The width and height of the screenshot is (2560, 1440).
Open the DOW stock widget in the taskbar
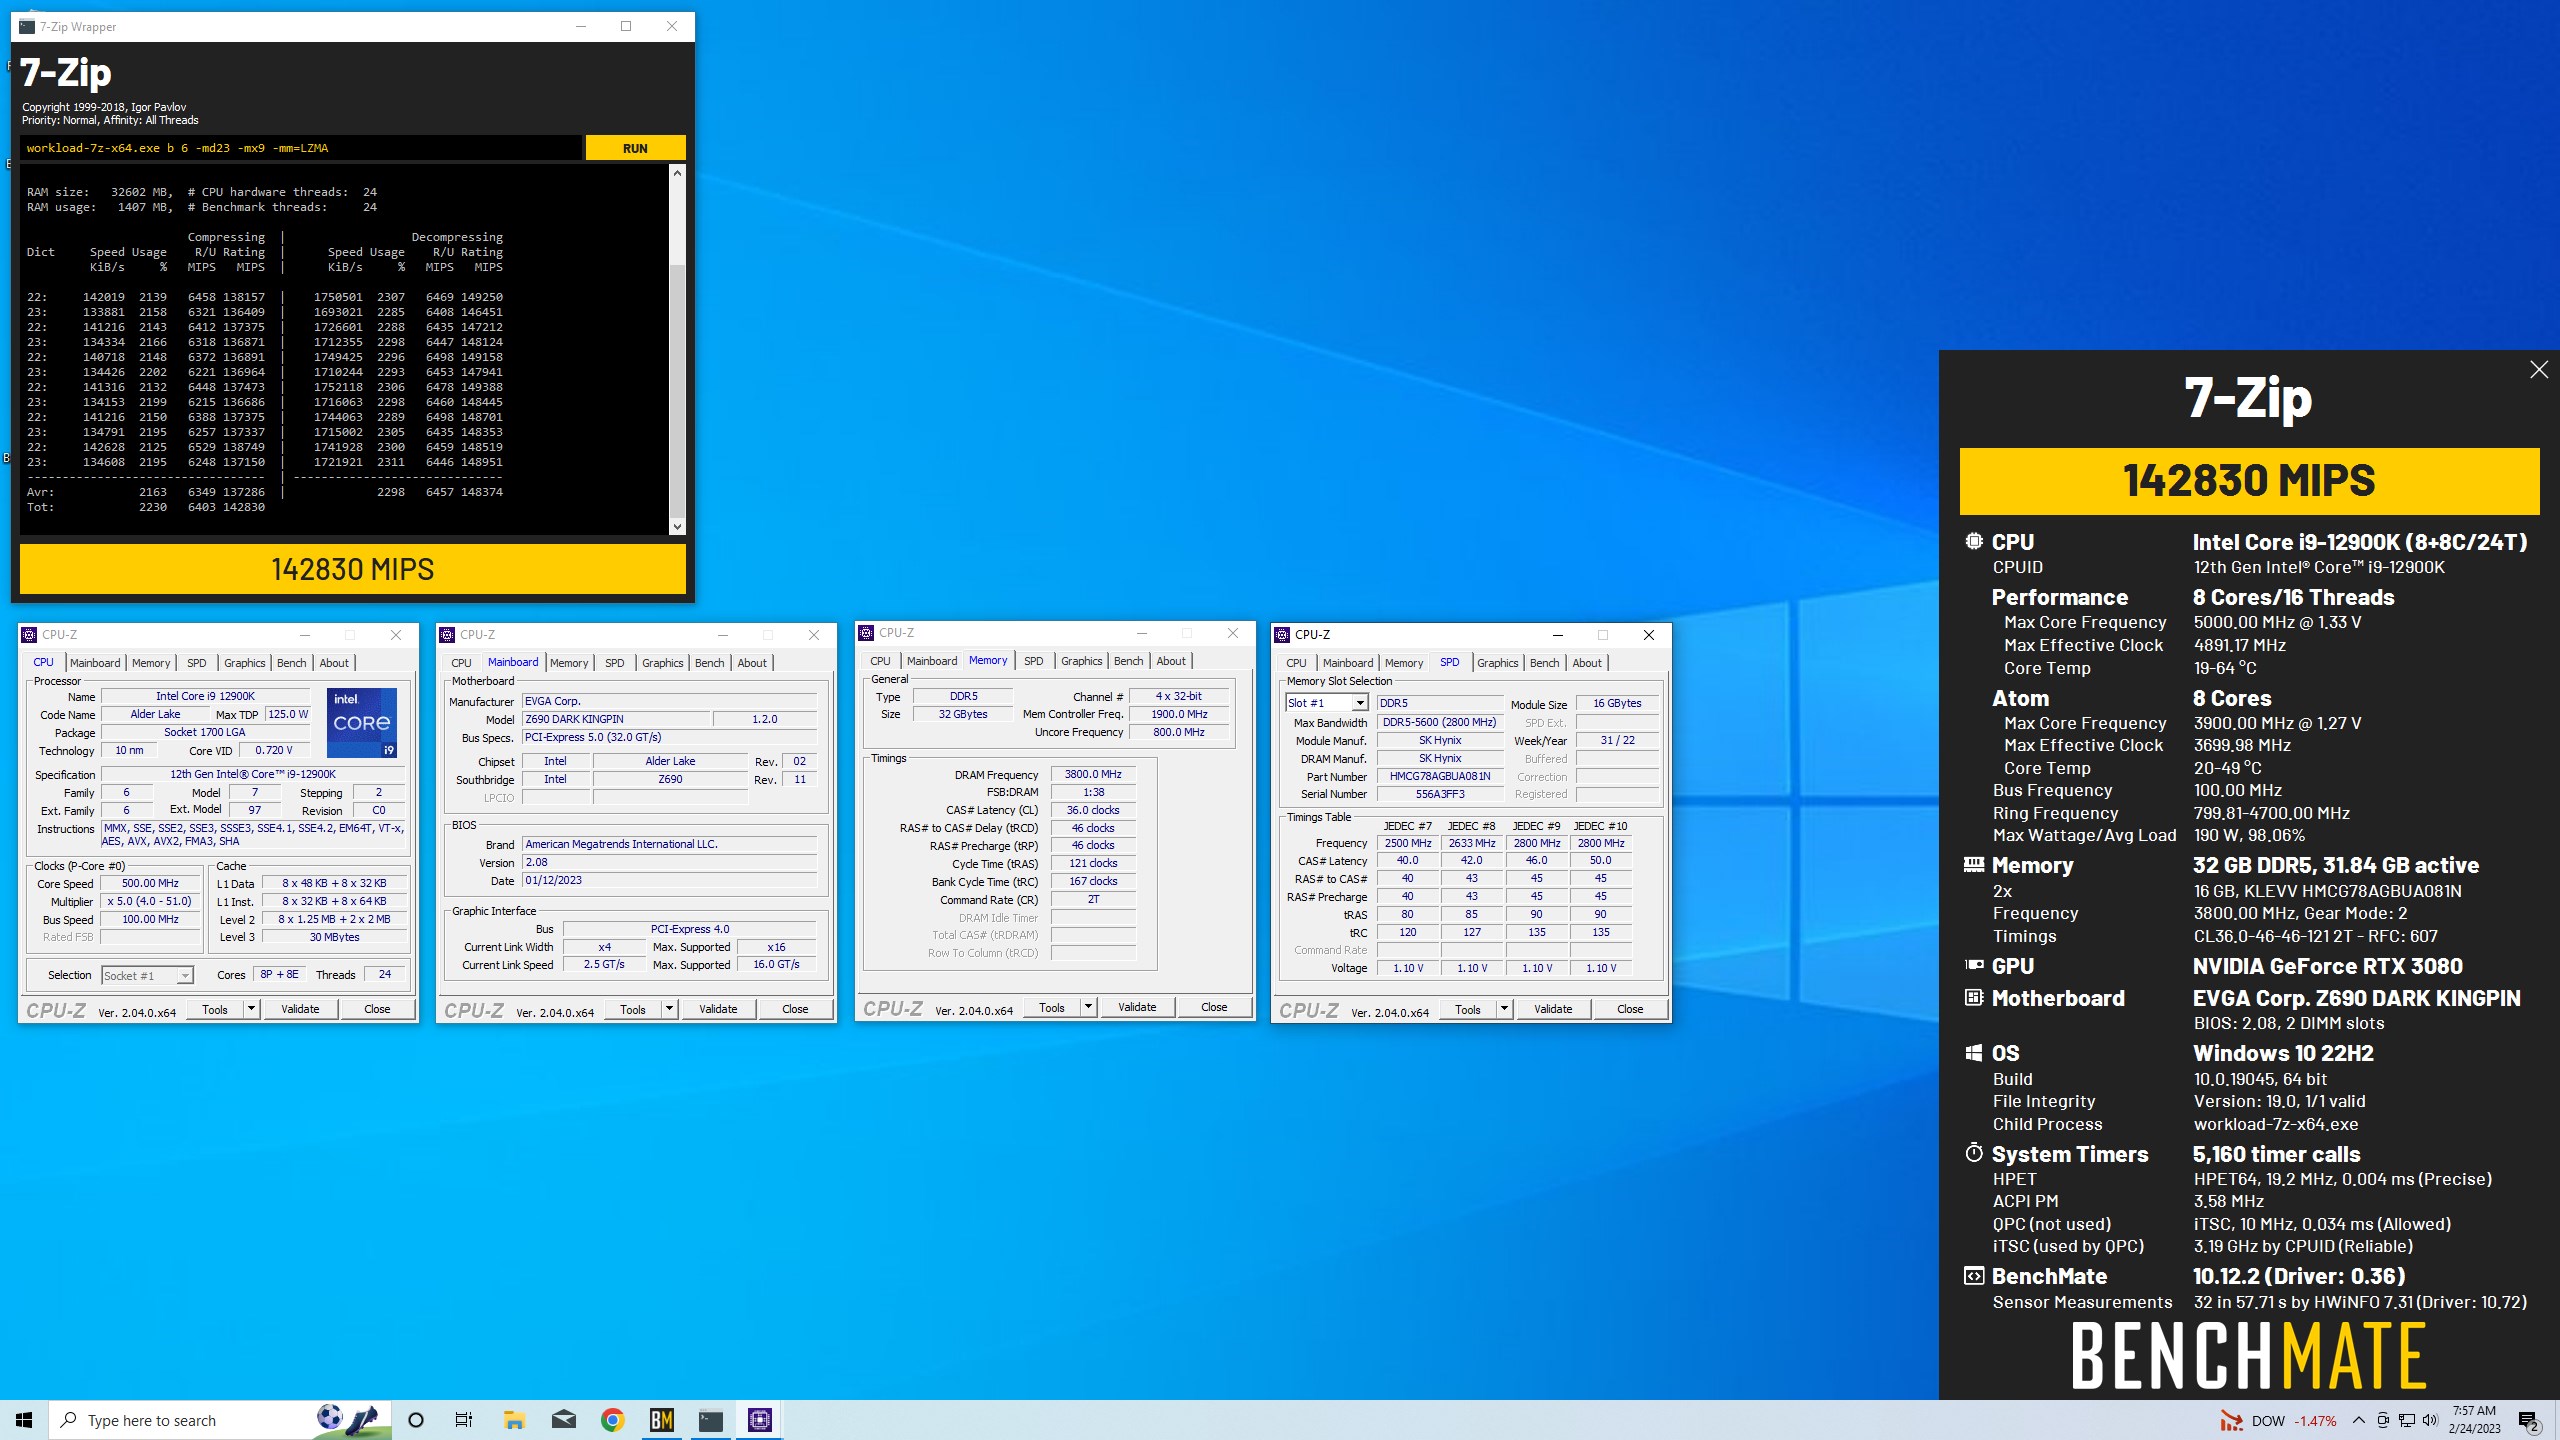[2278, 1421]
